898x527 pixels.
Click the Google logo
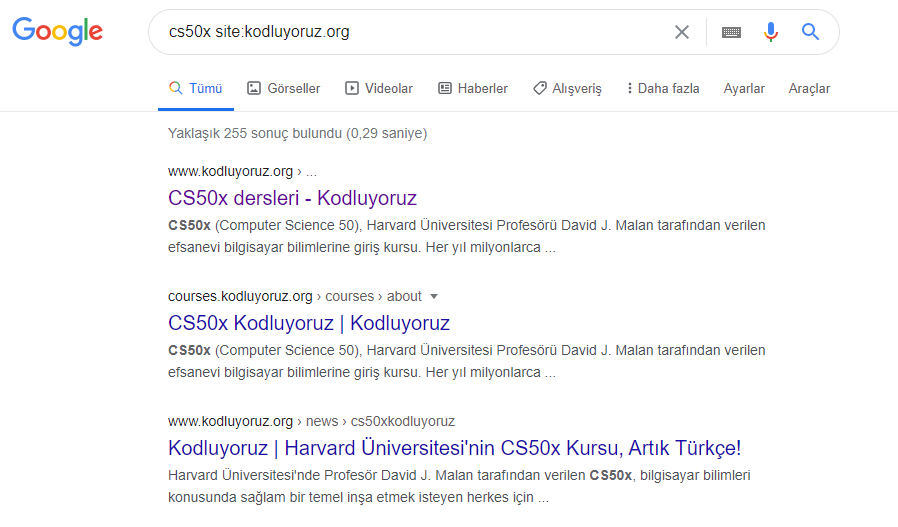[57, 31]
